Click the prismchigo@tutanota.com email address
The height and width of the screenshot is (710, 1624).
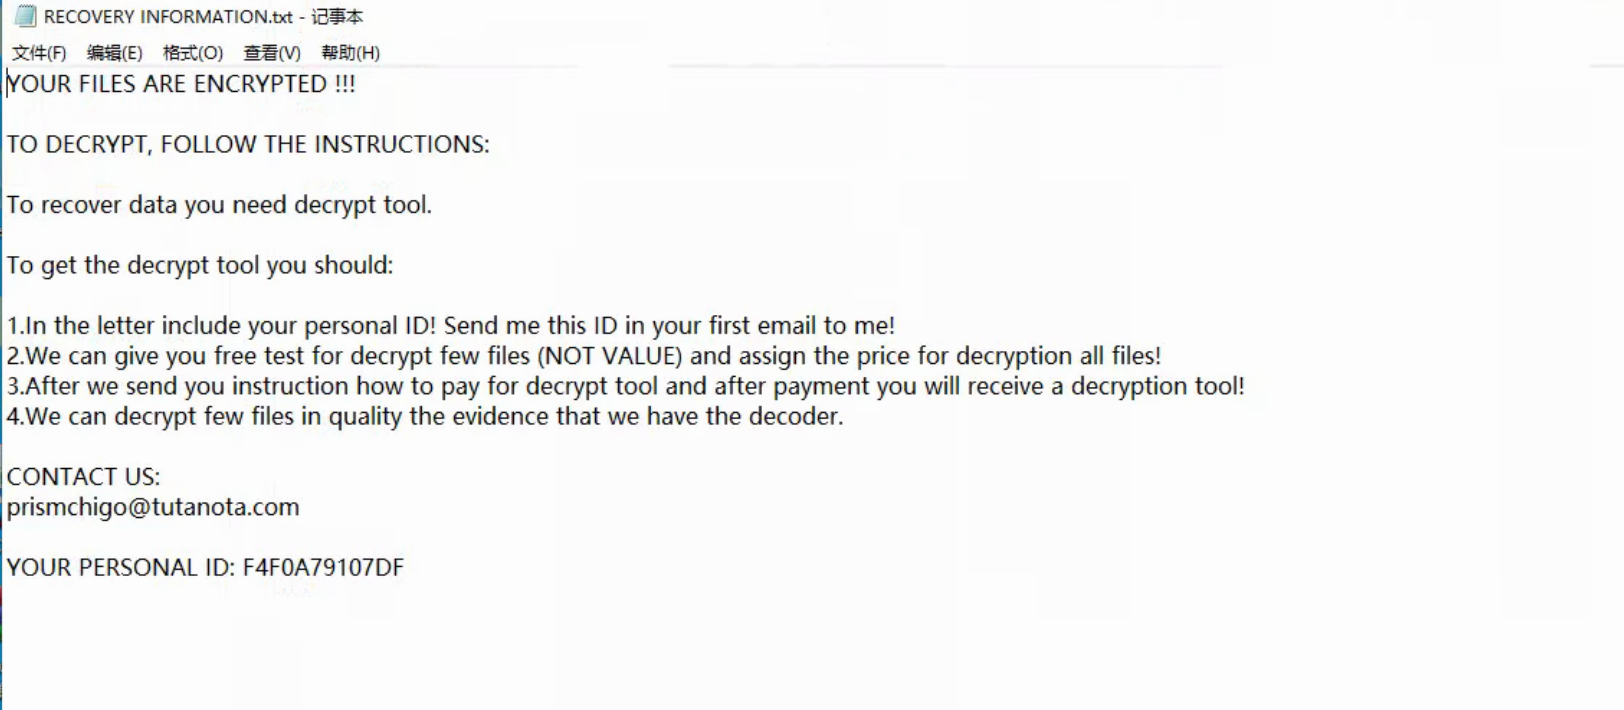(x=153, y=507)
